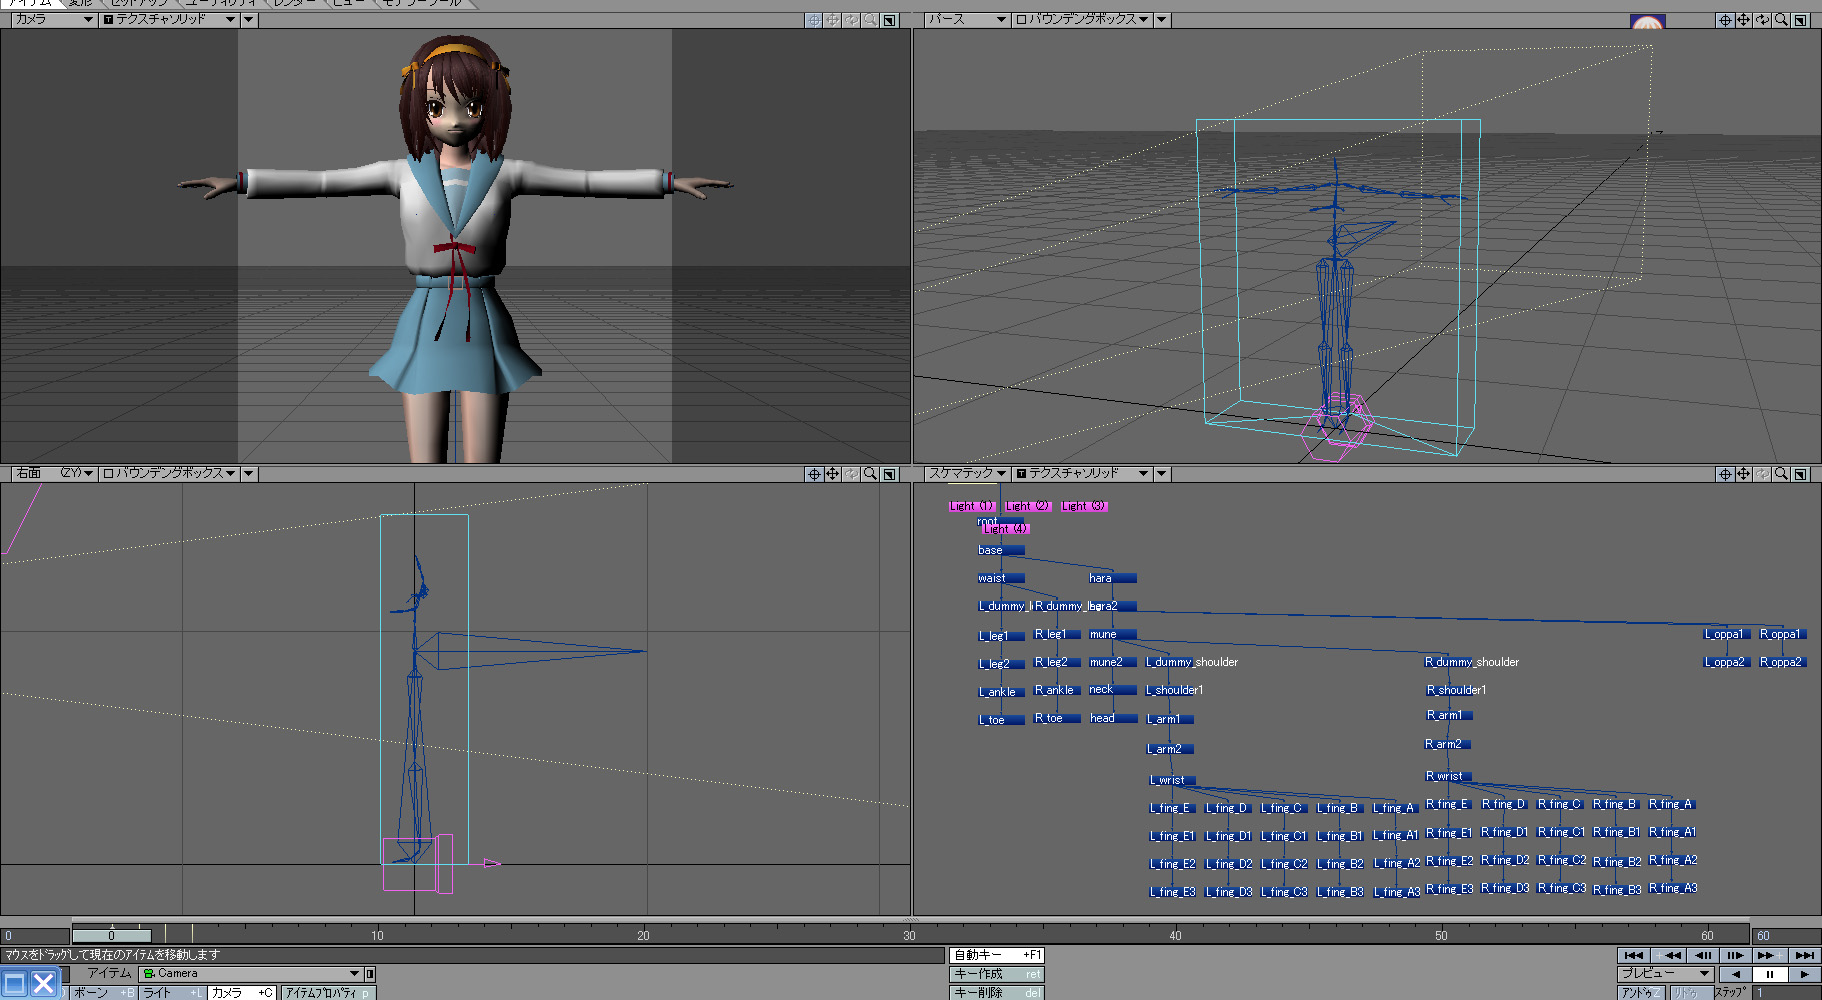The width and height of the screenshot is (1822, 1000).
Task: Switch to ライト (light) edit mode
Action: coord(172,993)
